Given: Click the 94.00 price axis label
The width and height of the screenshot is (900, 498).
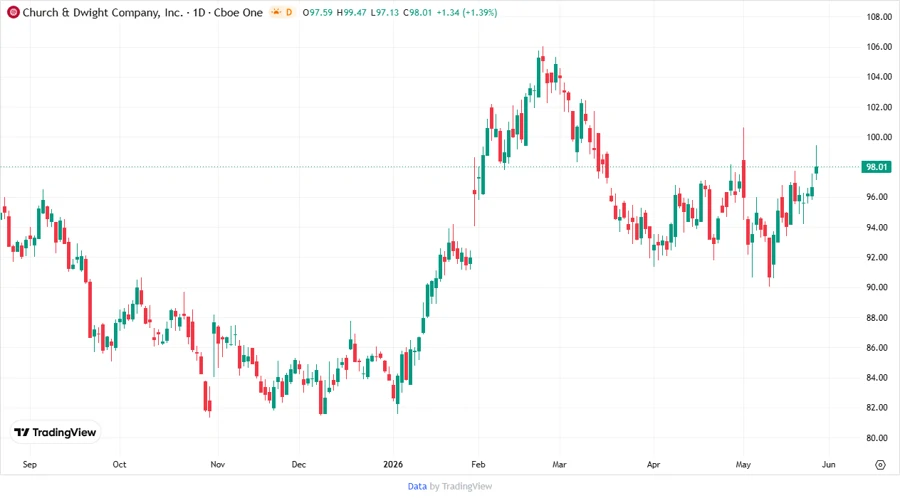Looking at the screenshot, I should tap(879, 227).
